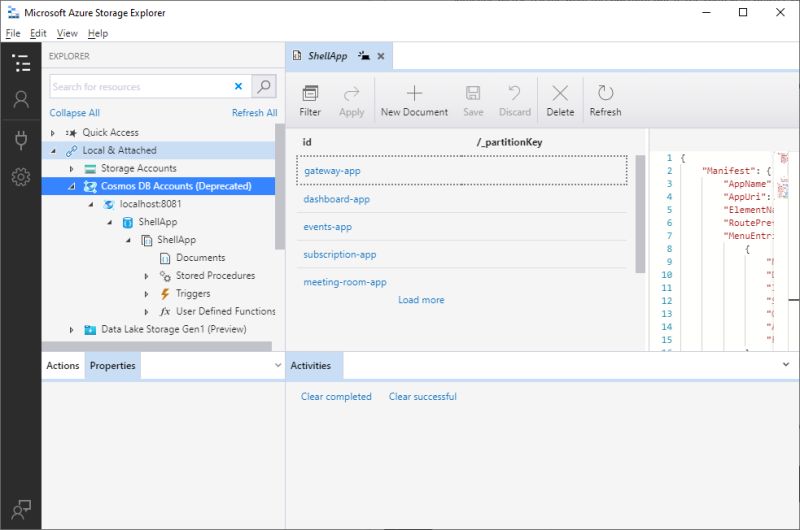Clear the resource search box
800x530 pixels.
(x=238, y=86)
